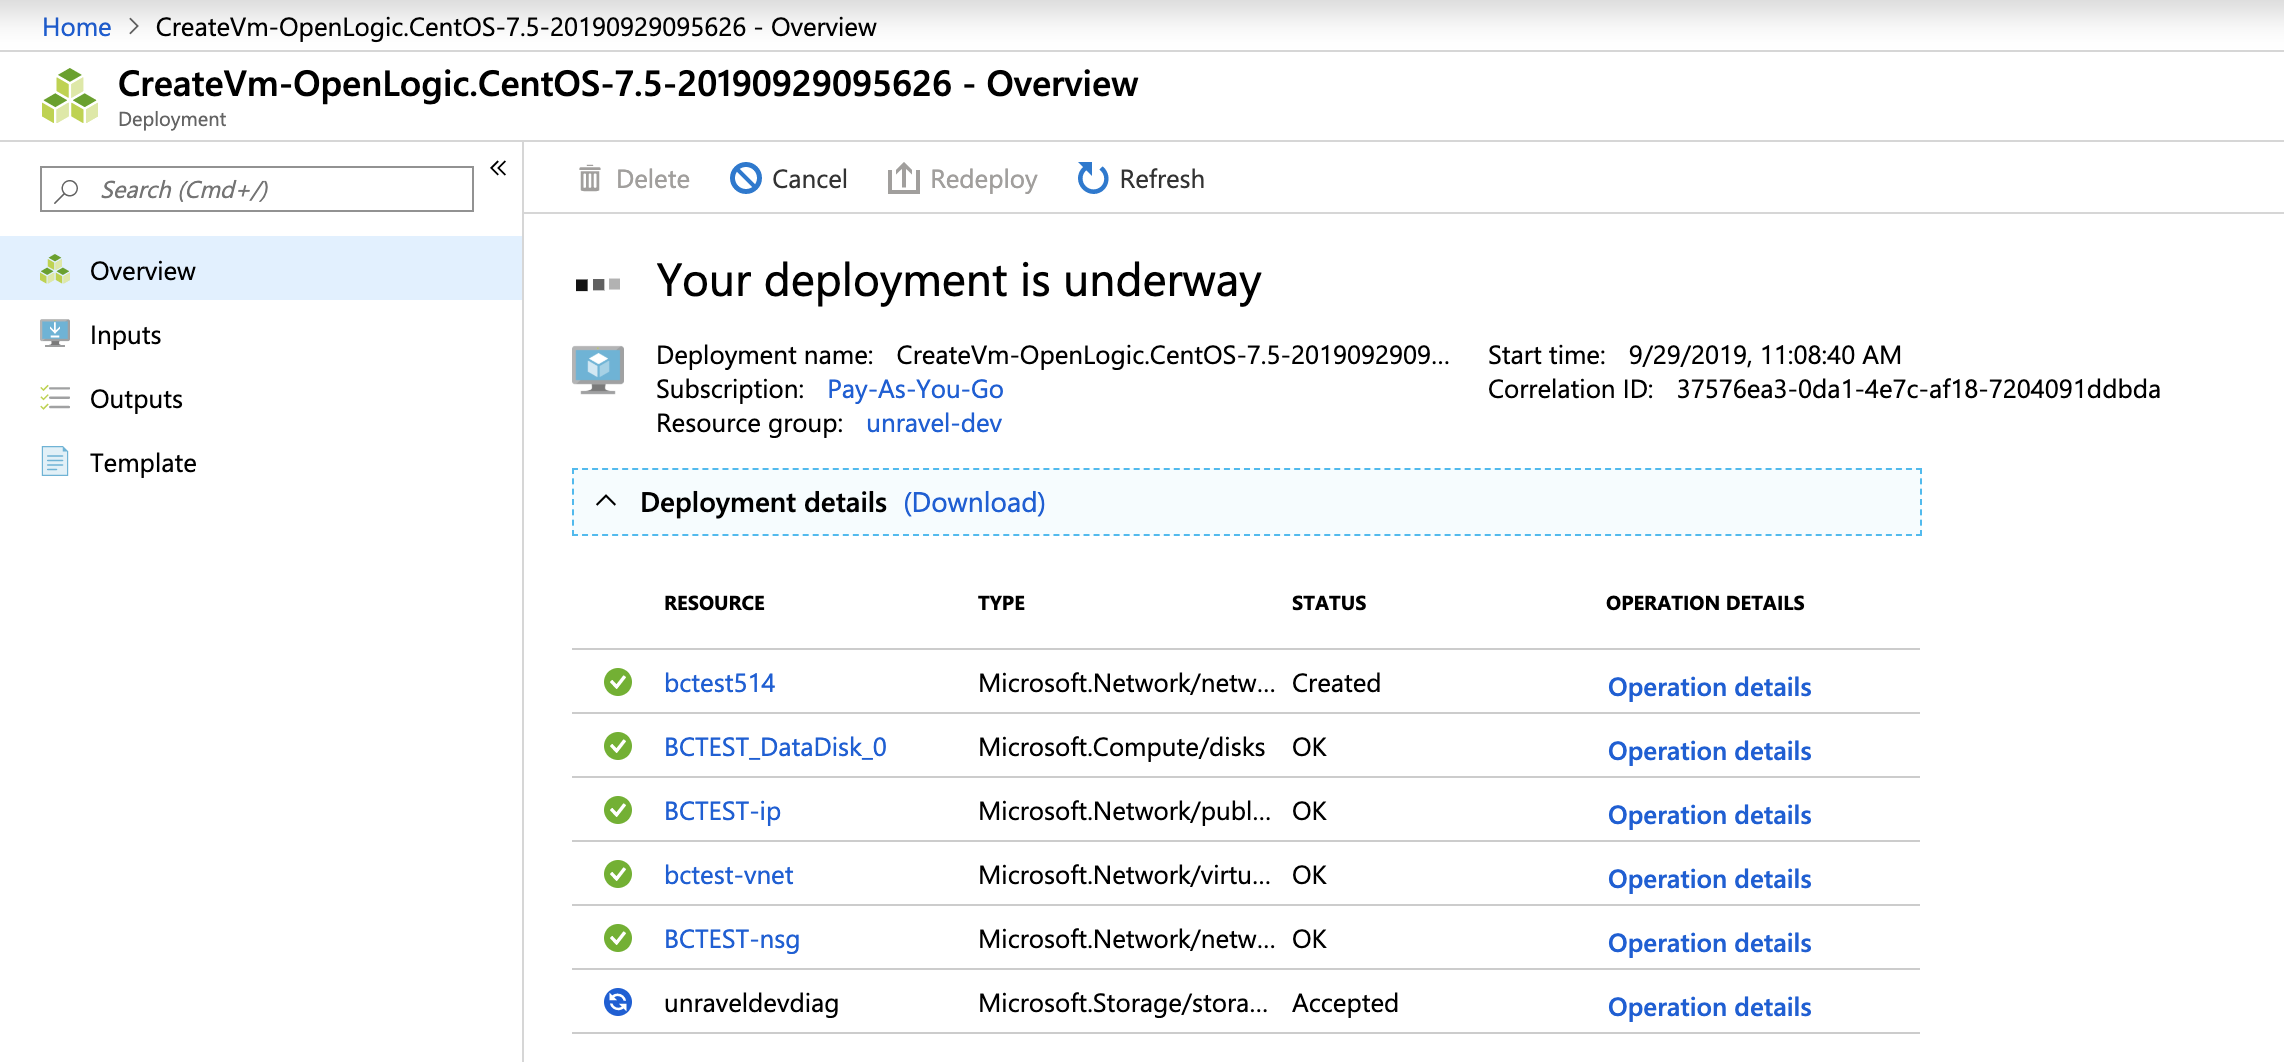Click the Redeploy upload icon
2284x1062 pixels.
click(x=903, y=178)
